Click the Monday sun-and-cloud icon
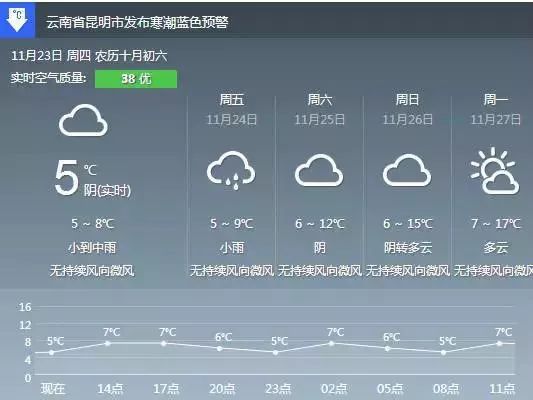This screenshot has width=533, height=400. point(495,171)
